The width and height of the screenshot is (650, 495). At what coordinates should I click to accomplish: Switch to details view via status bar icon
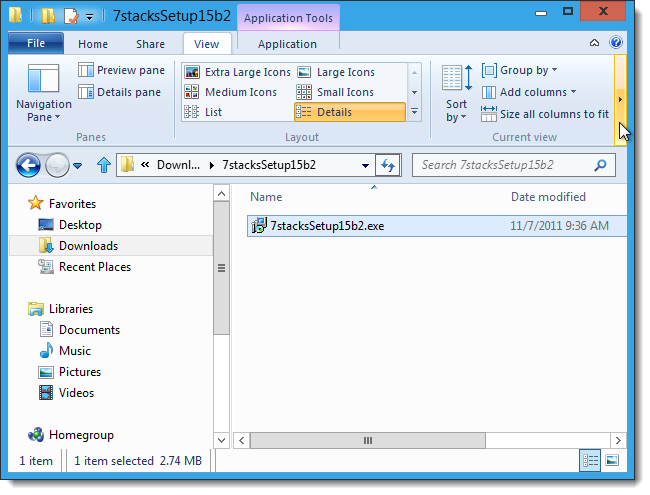click(590, 460)
